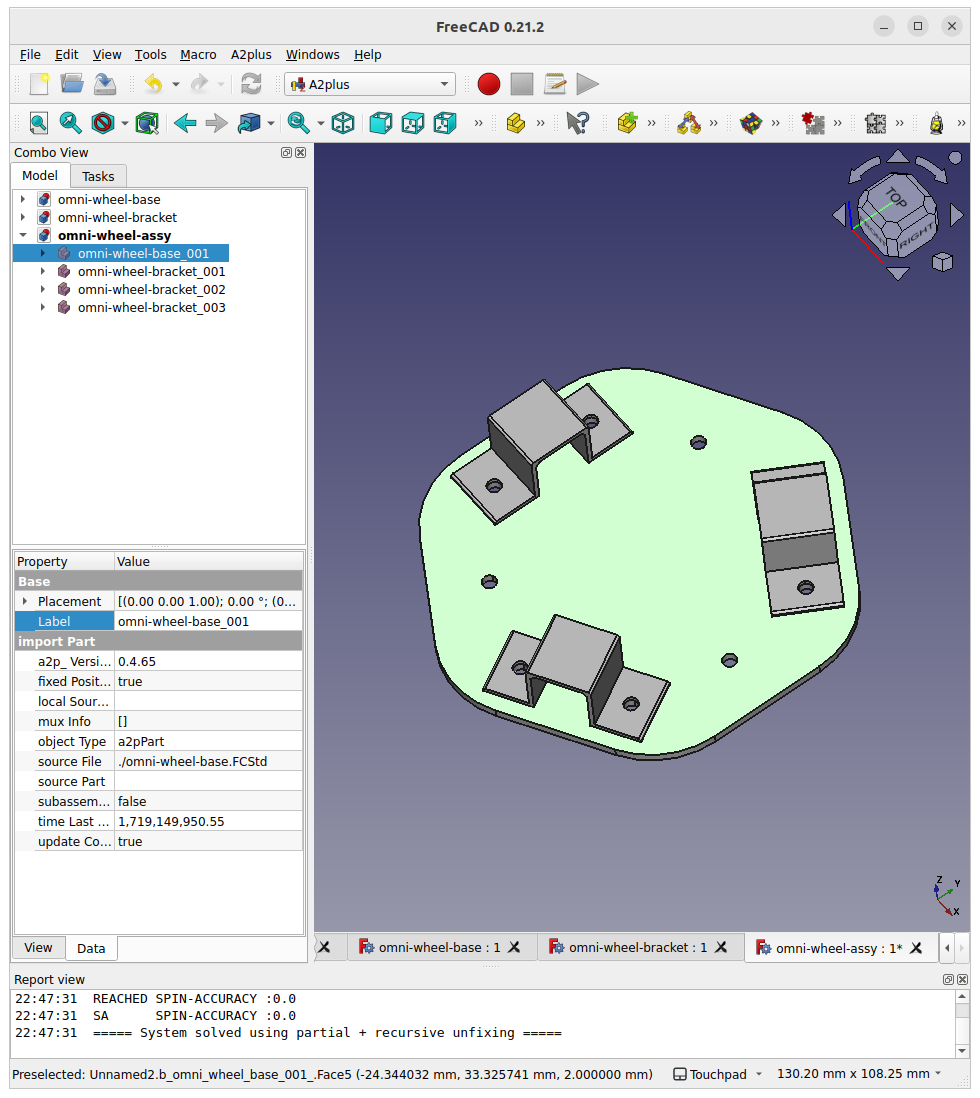Float the Combo View panel

click(287, 153)
